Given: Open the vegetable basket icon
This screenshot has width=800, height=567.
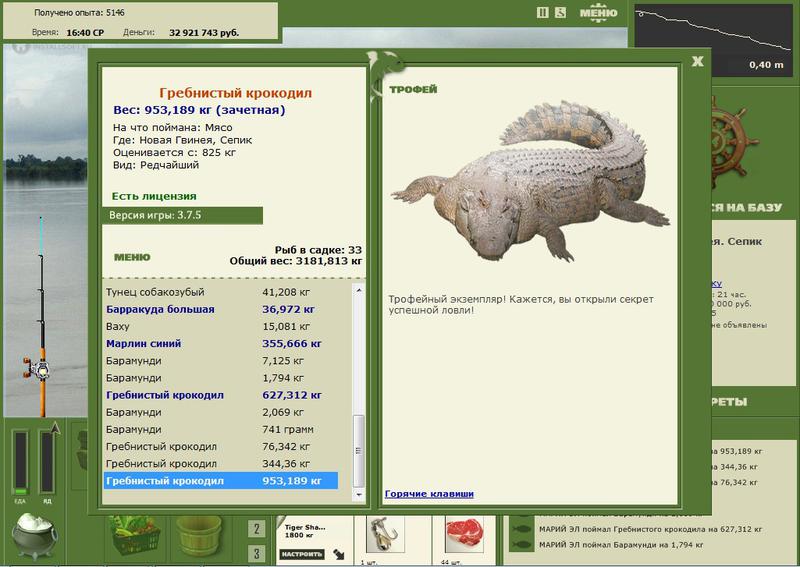Looking at the screenshot, I should click(135, 536).
